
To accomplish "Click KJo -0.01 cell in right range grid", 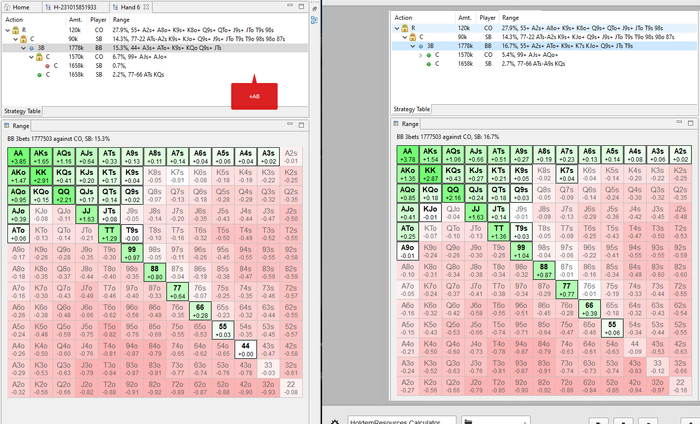I will point(430,212).
